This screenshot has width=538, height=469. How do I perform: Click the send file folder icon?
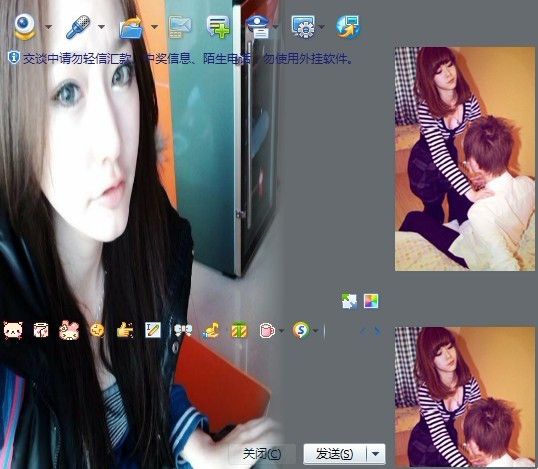coord(131,27)
